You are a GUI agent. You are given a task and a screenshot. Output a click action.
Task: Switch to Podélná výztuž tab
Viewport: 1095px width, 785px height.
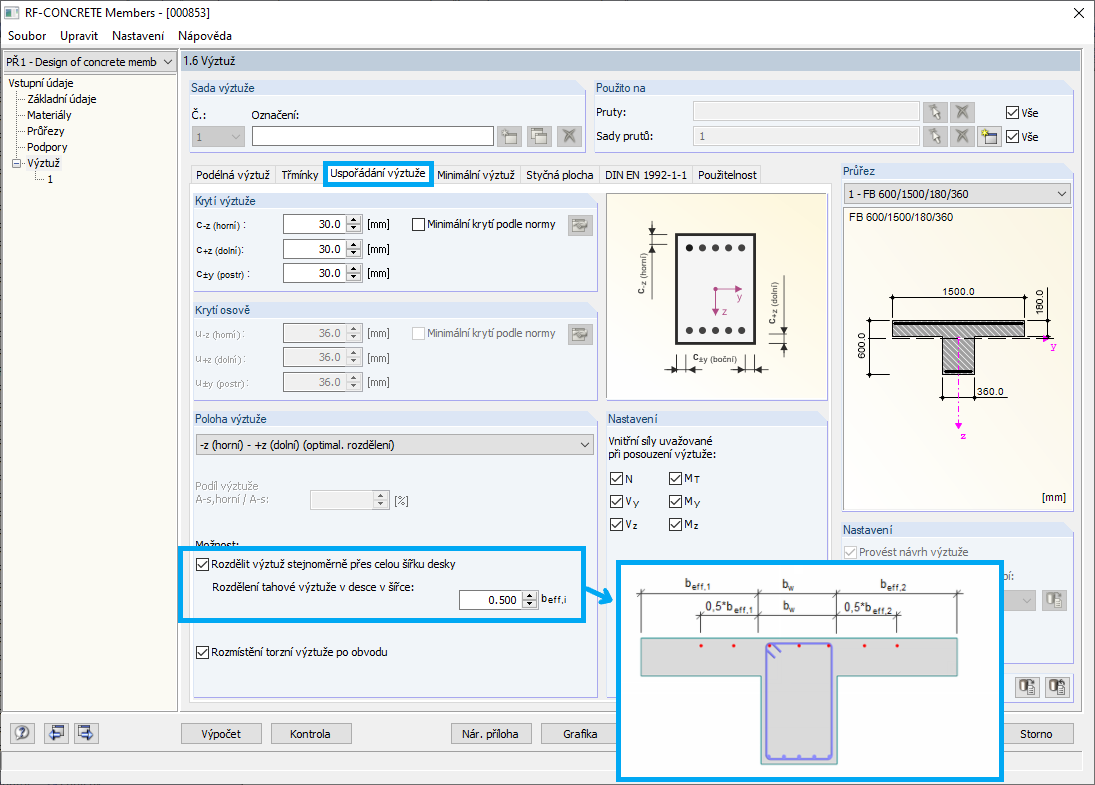click(x=233, y=175)
